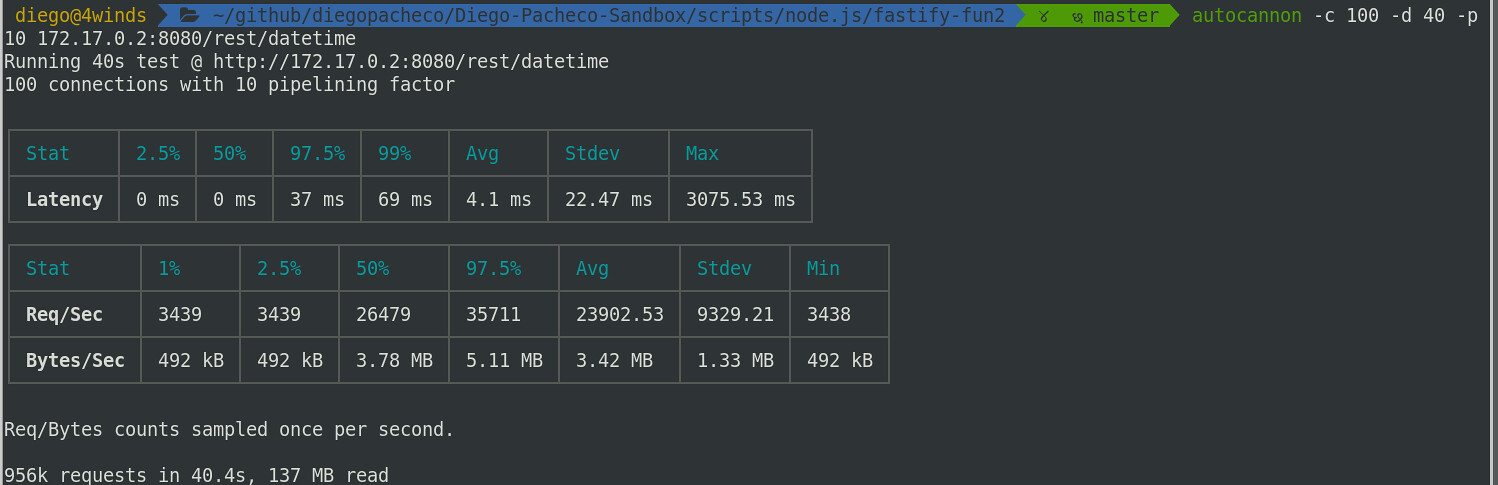The width and height of the screenshot is (1498, 485).
Task: Click the URL in the Running 40s test line
Action: 410,62
